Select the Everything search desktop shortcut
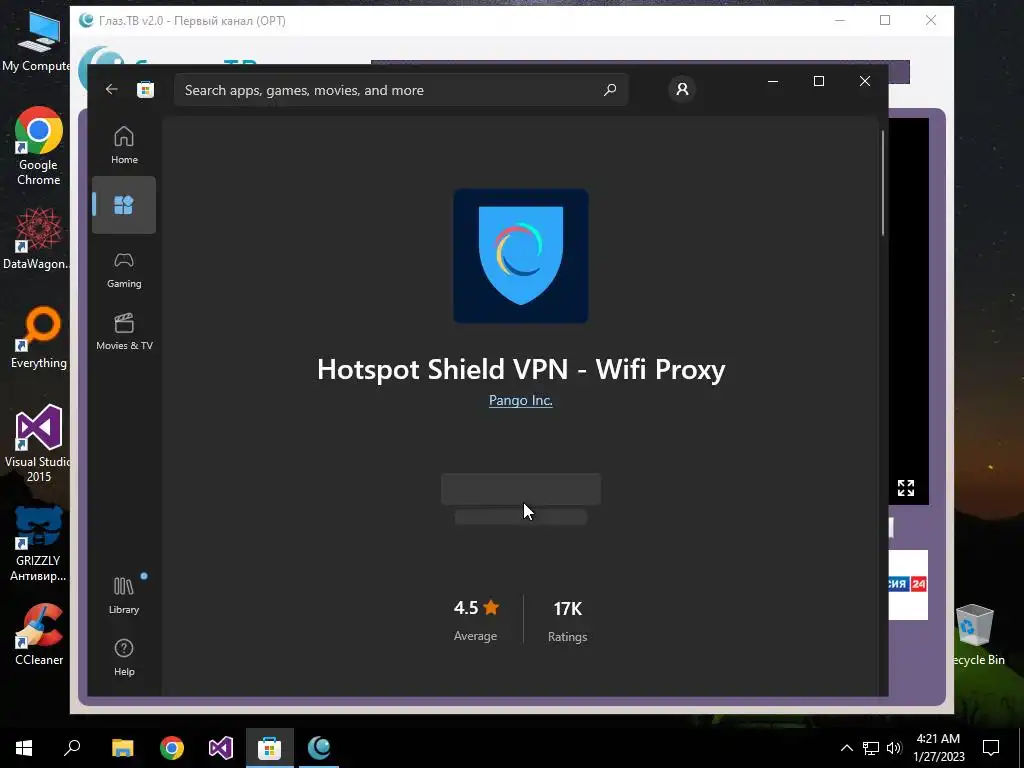The width and height of the screenshot is (1024, 768). [x=39, y=338]
